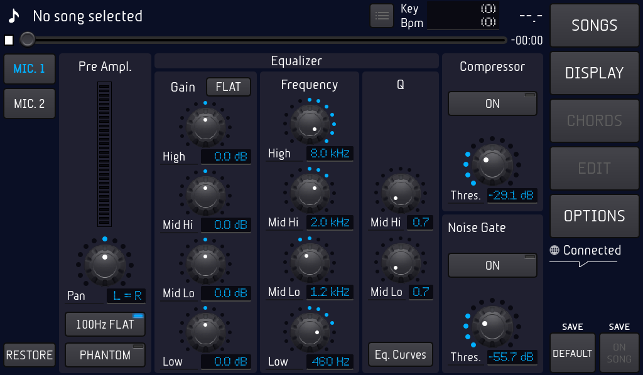Click the music note song icon
The height and width of the screenshot is (376, 644).
14,16
